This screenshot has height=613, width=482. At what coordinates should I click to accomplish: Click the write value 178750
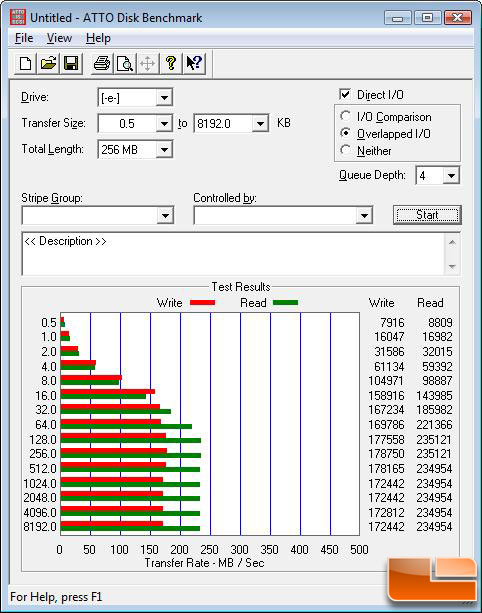(x=386, y=453)
